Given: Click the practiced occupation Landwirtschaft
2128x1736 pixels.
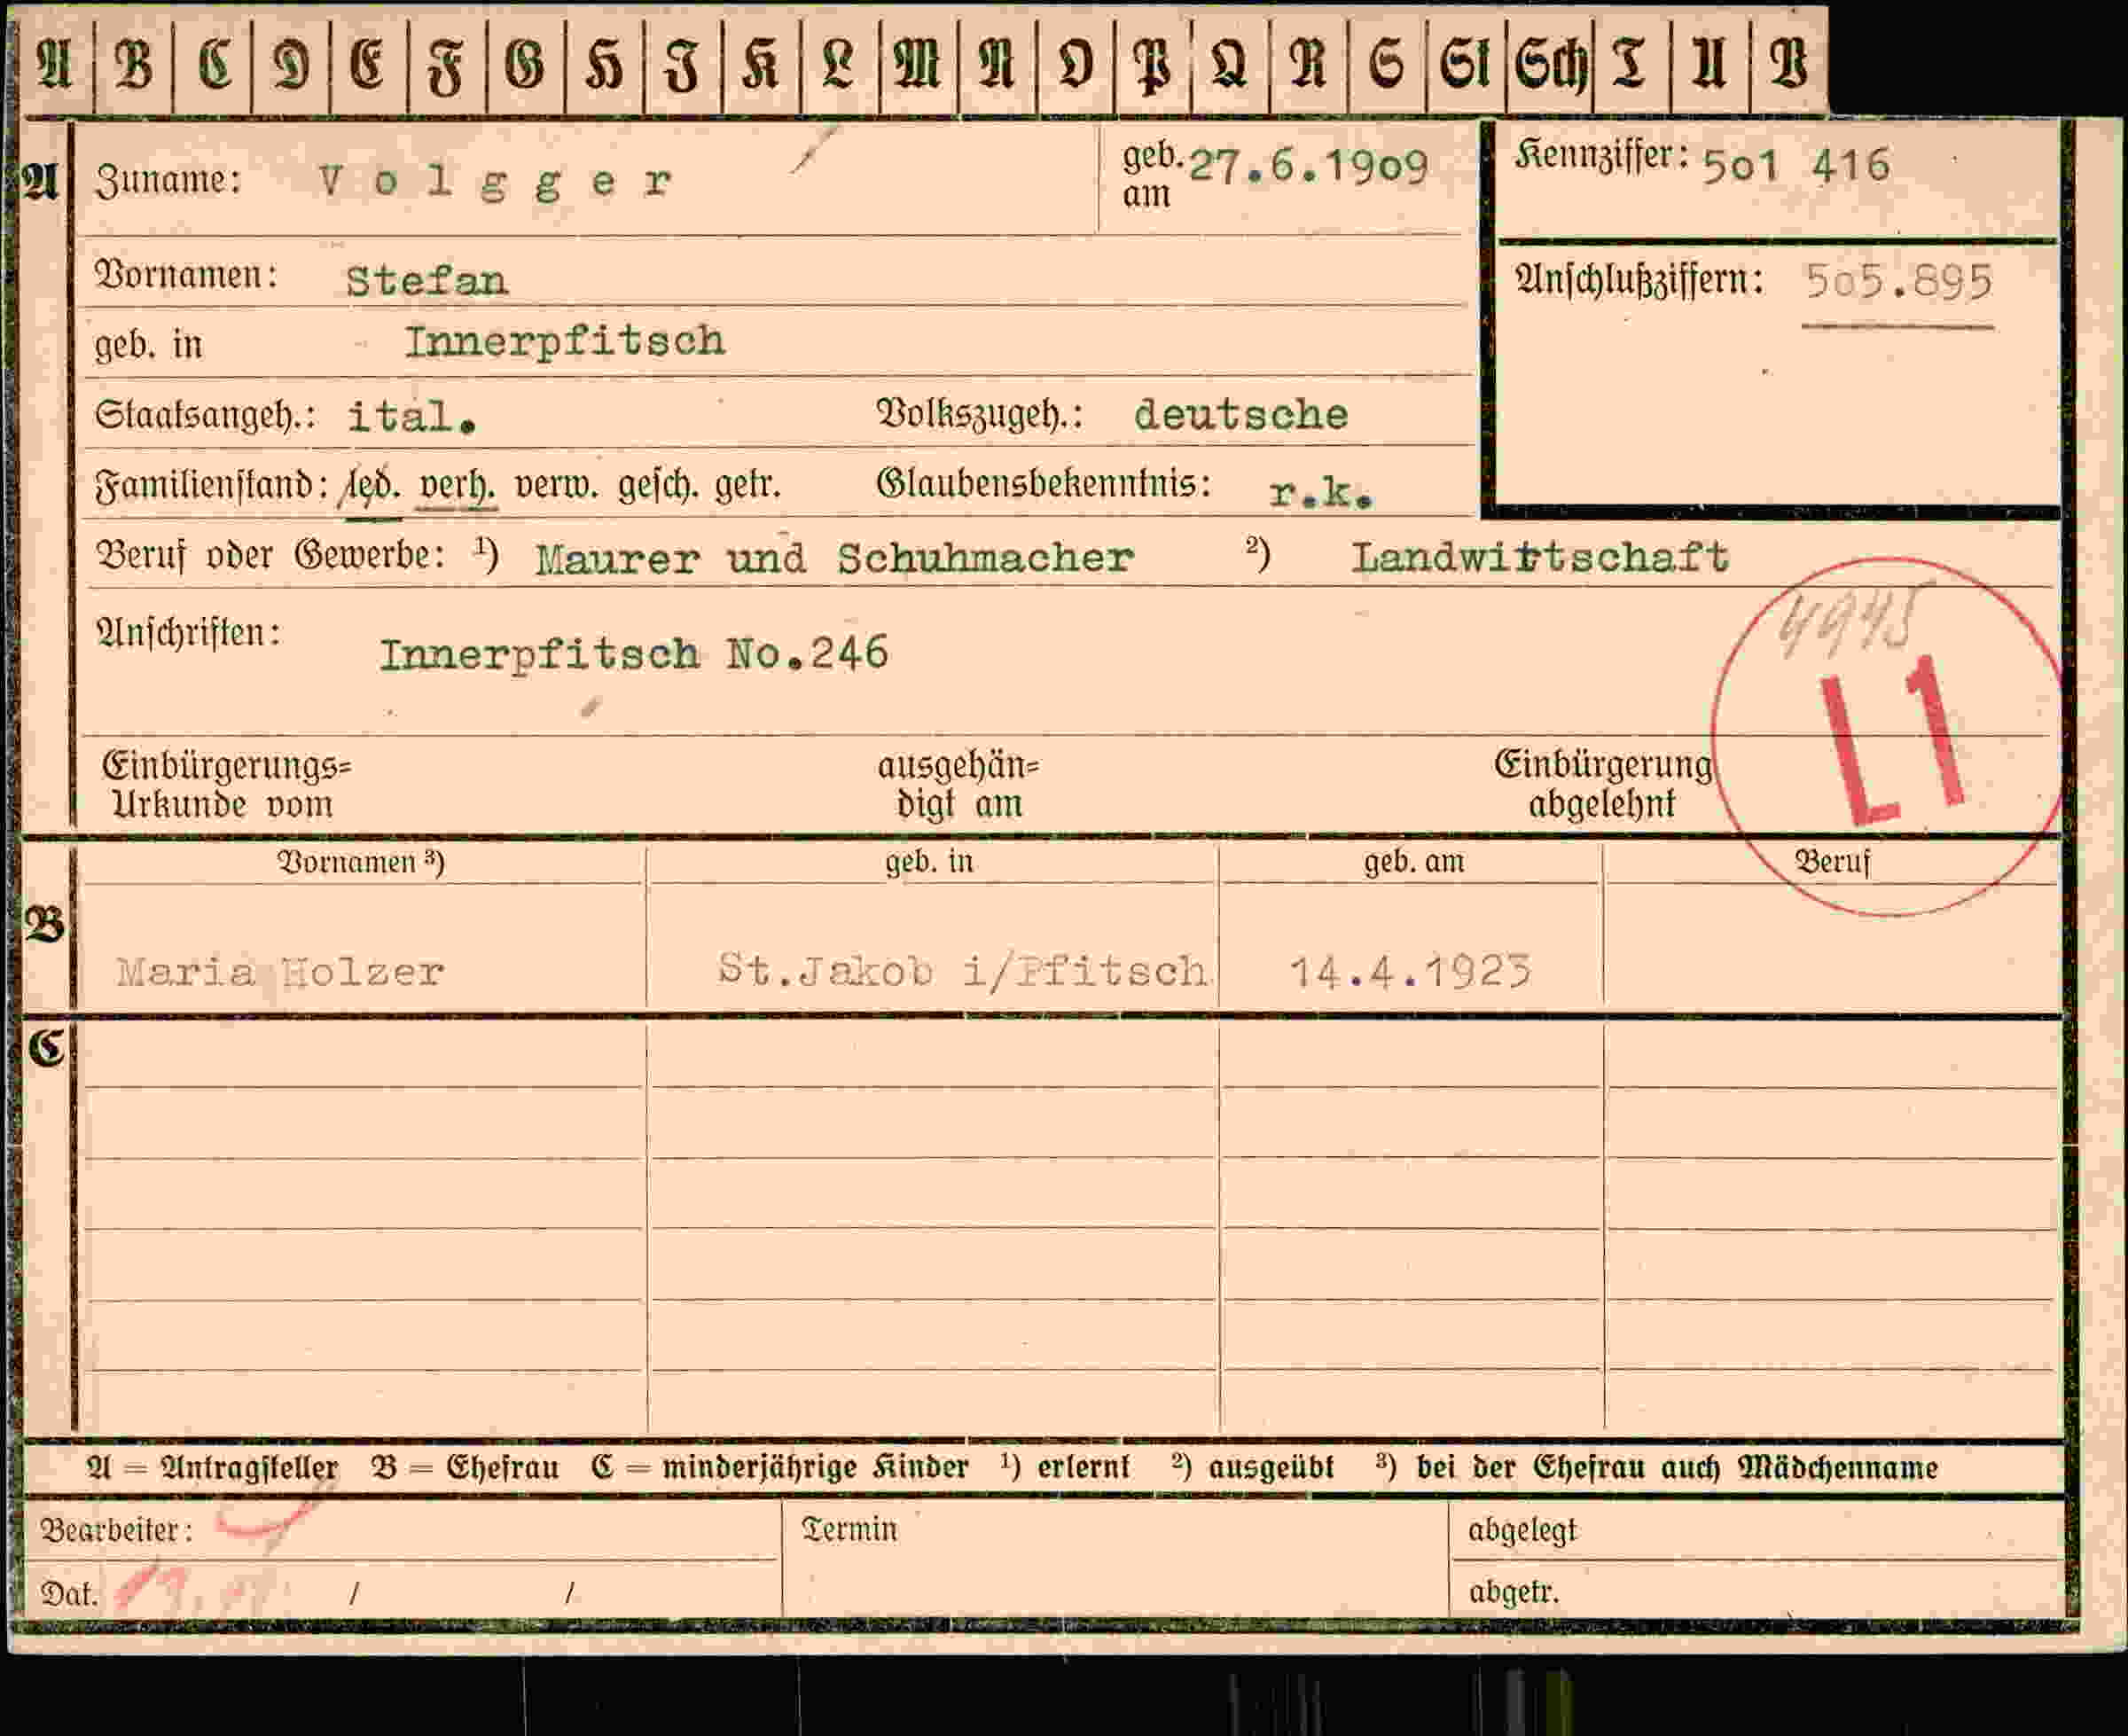Looking at the screenshot, I should pyautogui.click(x=1540, y=557).
